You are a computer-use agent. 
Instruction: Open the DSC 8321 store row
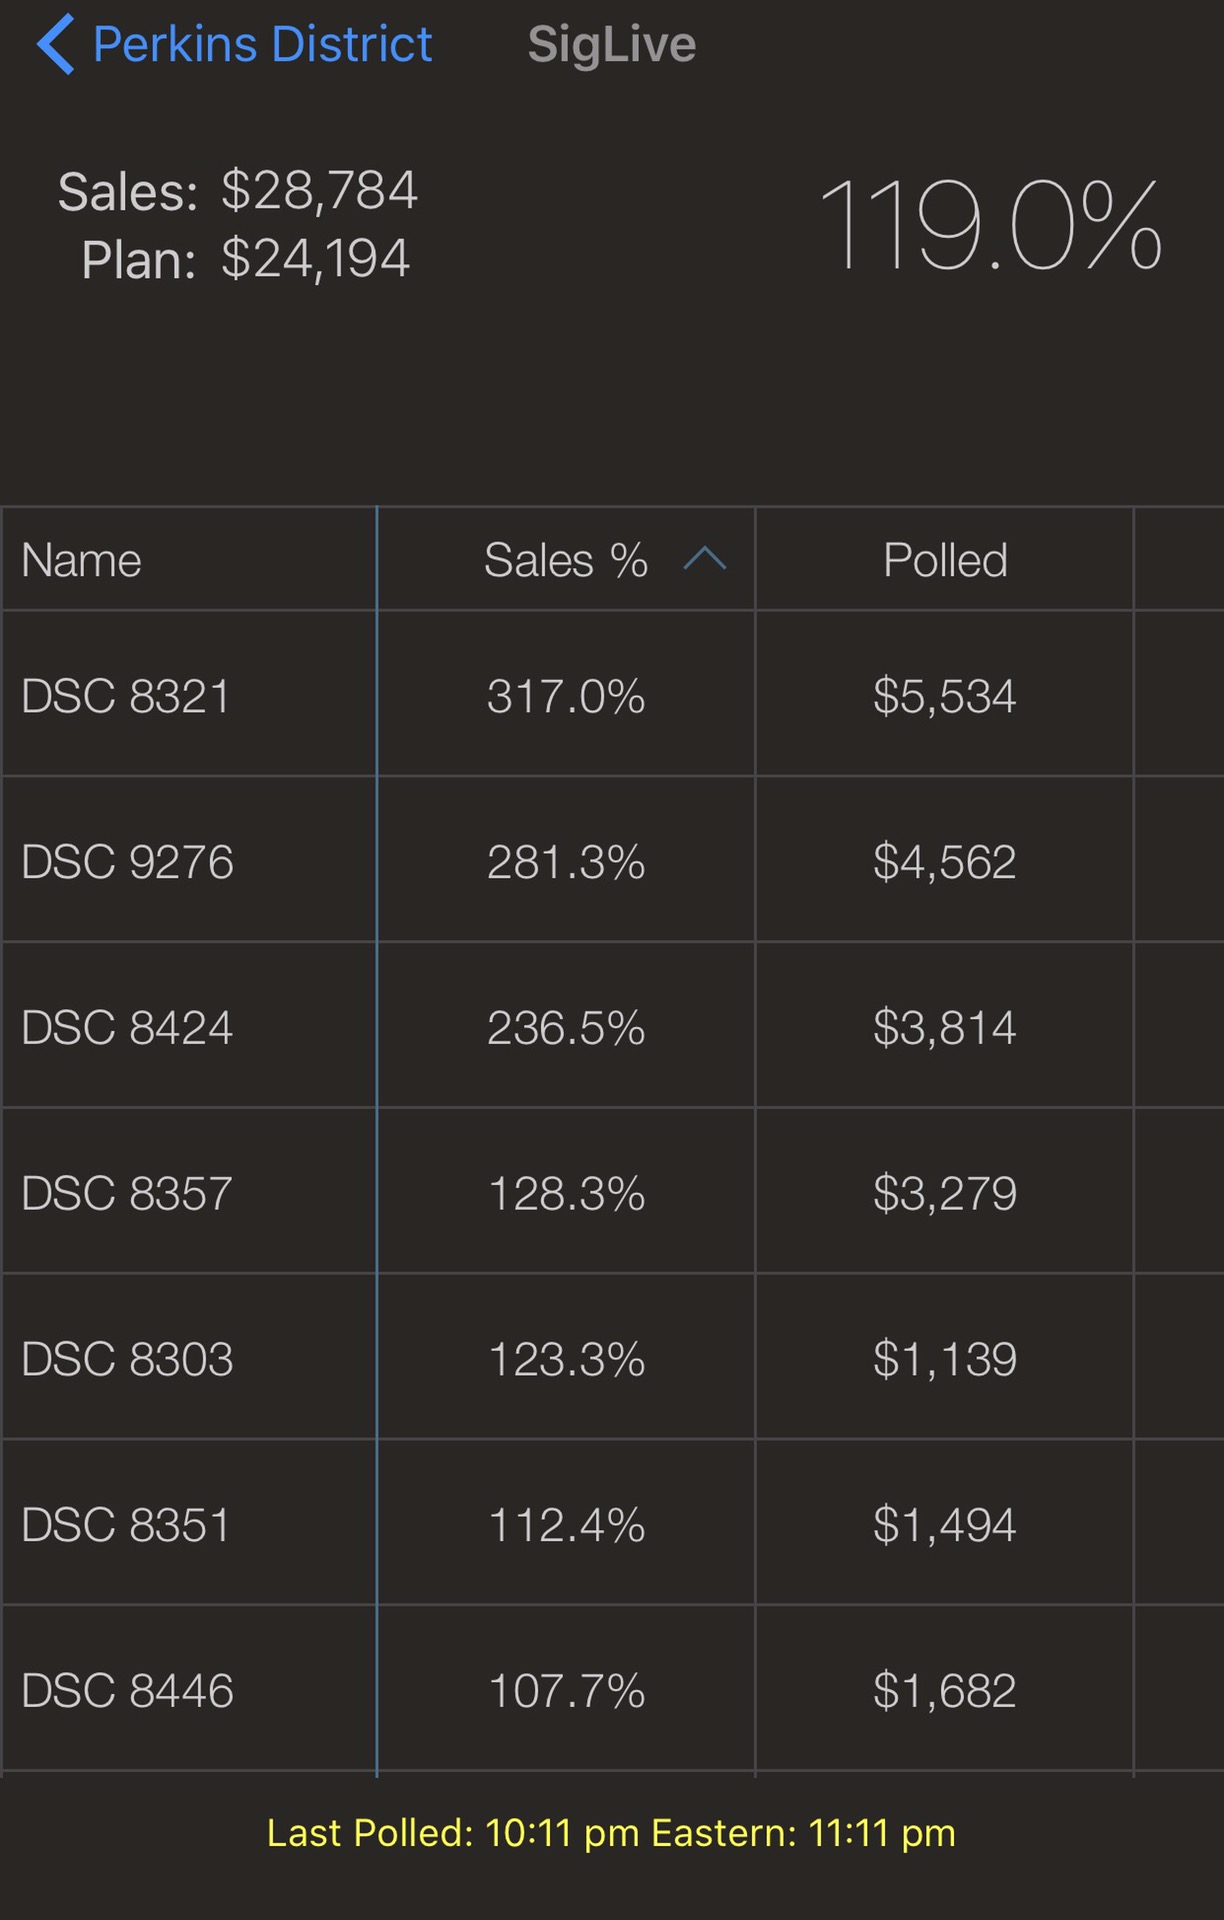pos(126,696)
